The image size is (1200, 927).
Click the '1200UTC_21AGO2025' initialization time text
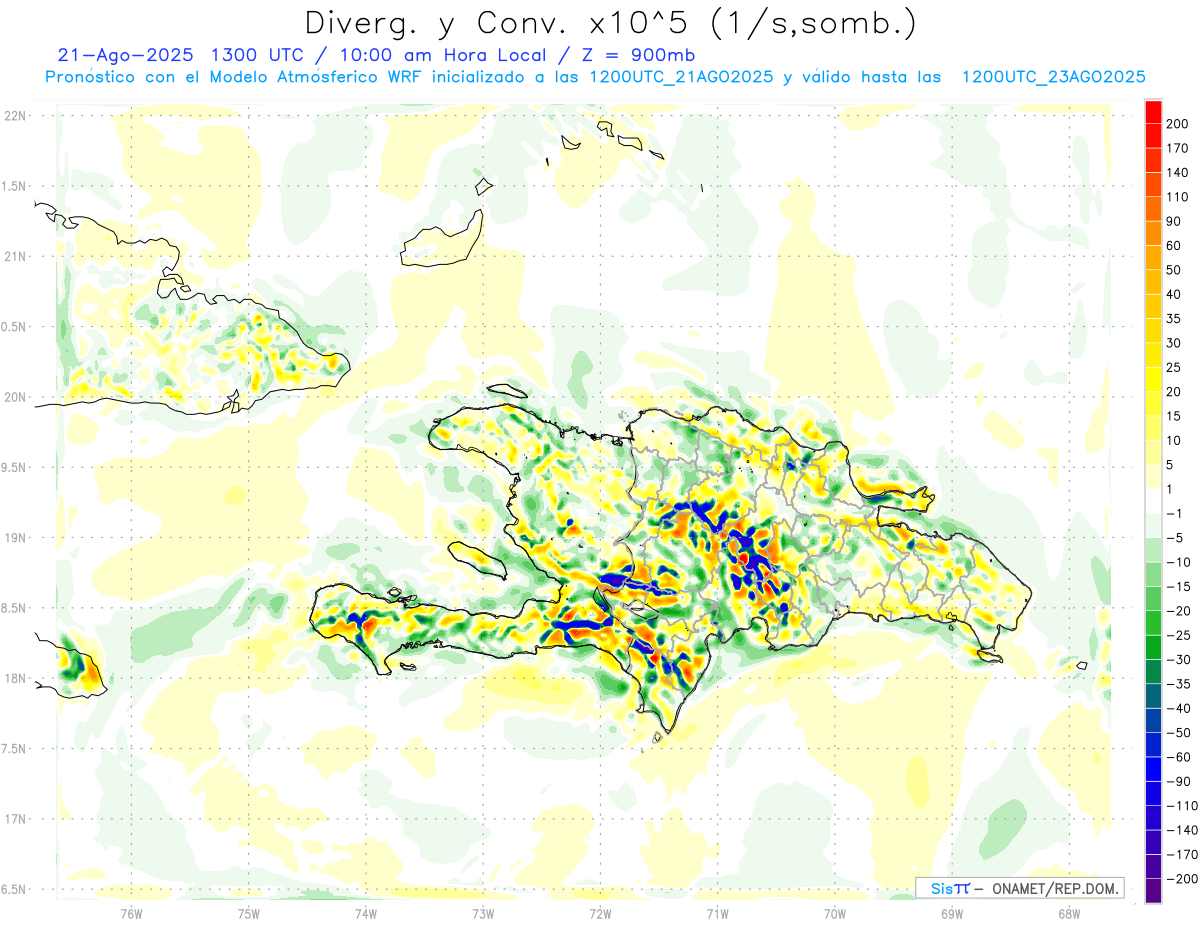coord(680,77)
